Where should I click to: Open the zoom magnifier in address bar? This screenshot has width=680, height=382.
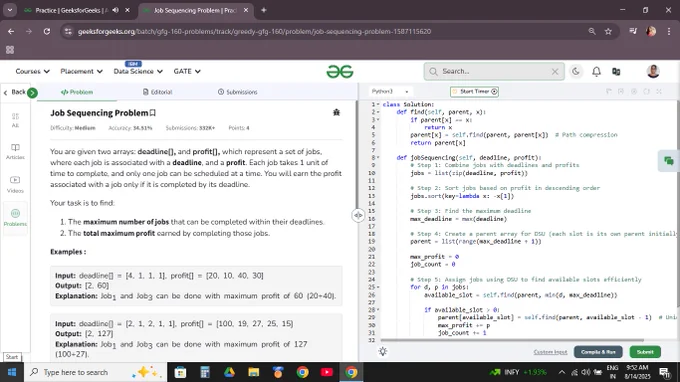pos(592,31)
